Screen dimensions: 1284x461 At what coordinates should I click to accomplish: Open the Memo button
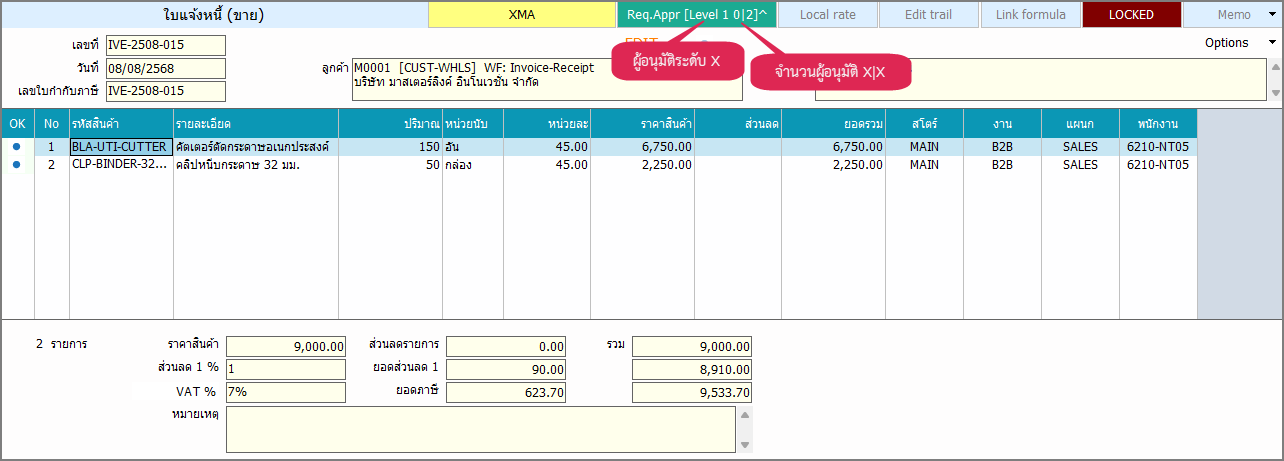click(1233, 14)
